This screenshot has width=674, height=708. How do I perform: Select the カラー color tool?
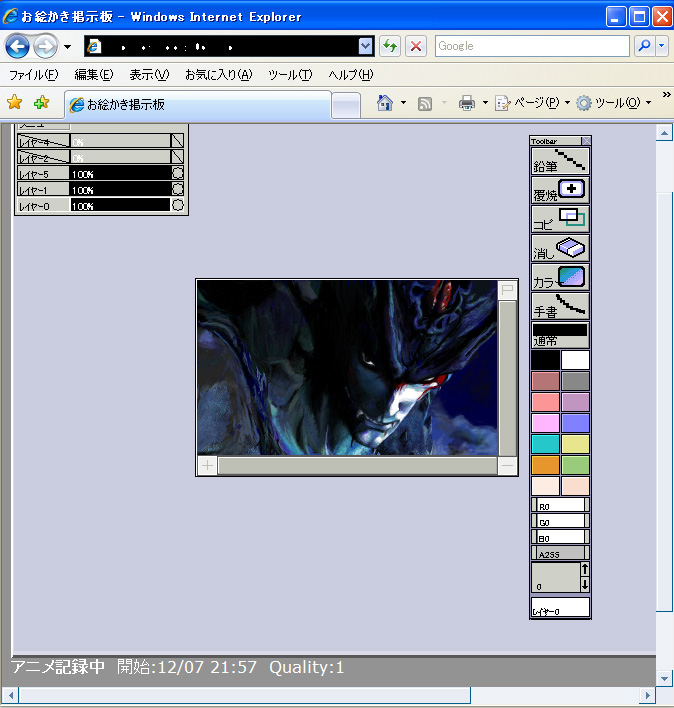pos(560,277)
